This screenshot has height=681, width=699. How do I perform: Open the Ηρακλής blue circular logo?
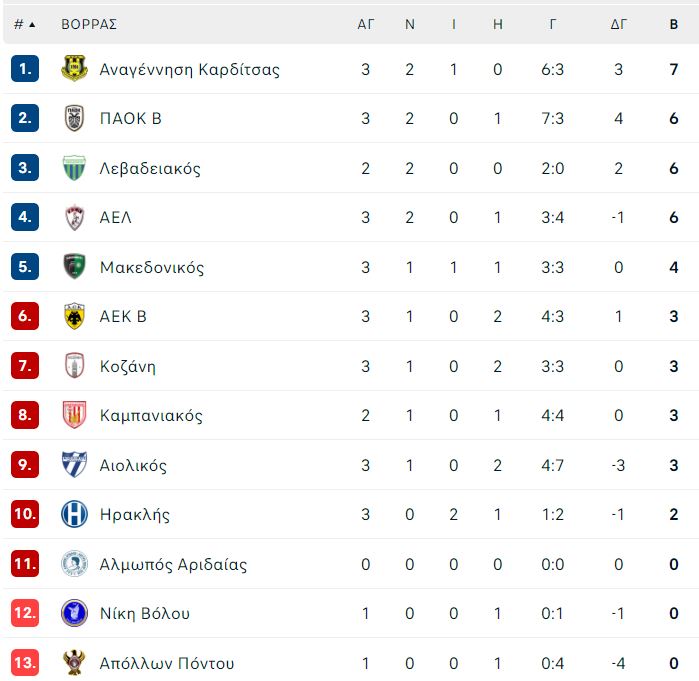(x=74, y=514)
